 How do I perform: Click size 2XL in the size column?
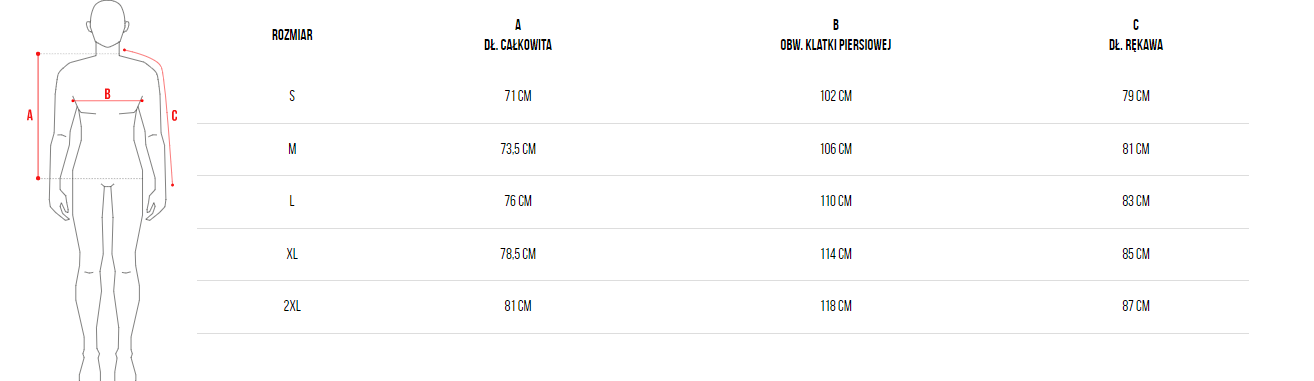292,305
